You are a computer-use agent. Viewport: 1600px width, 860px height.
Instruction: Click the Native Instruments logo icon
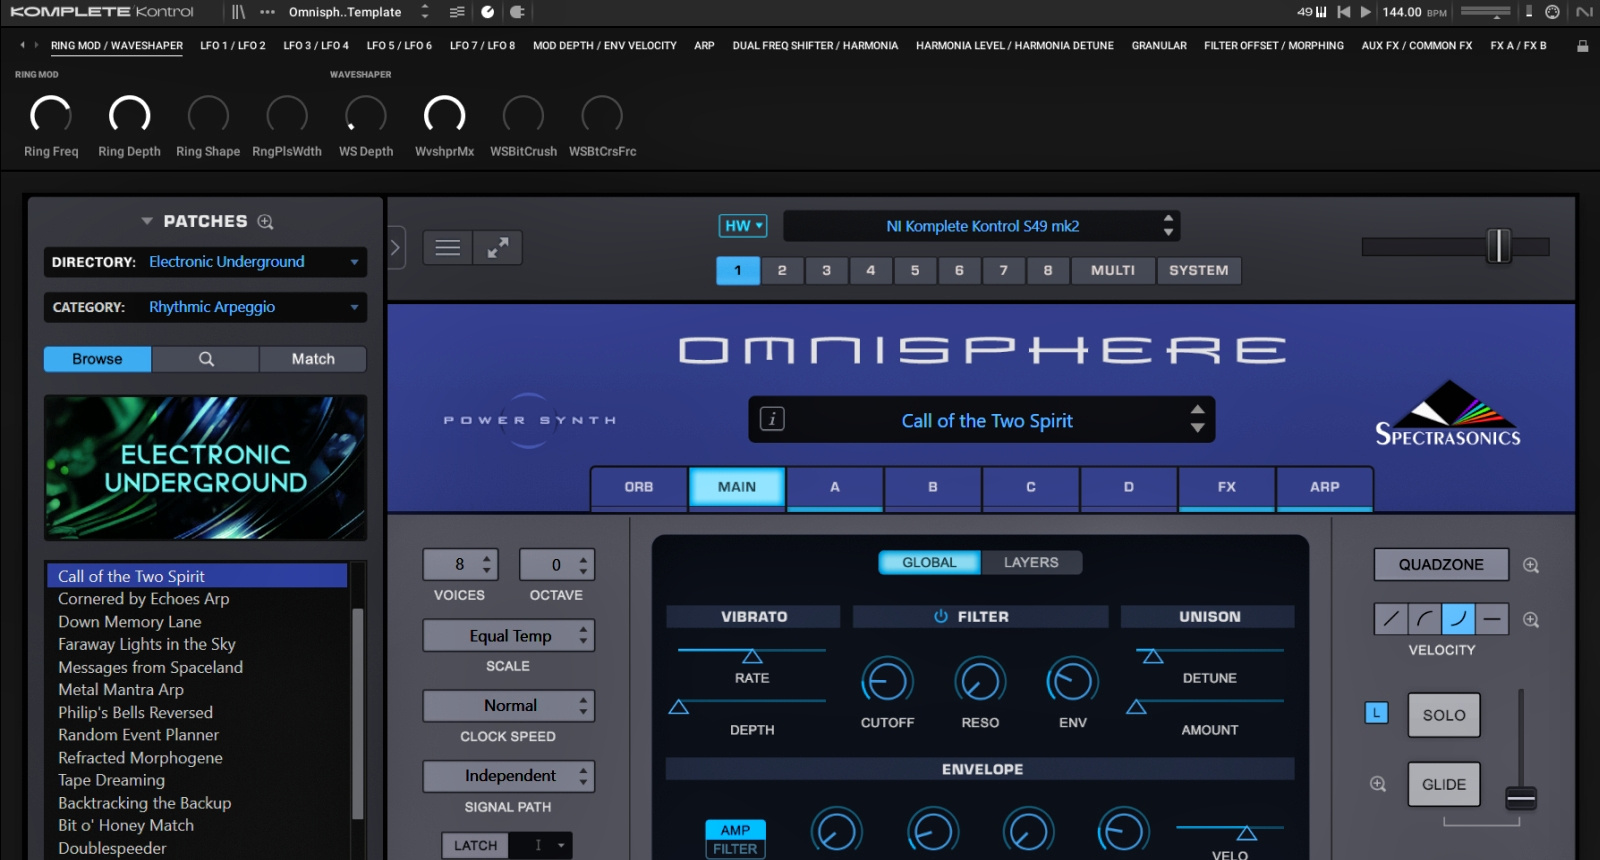1584,12
